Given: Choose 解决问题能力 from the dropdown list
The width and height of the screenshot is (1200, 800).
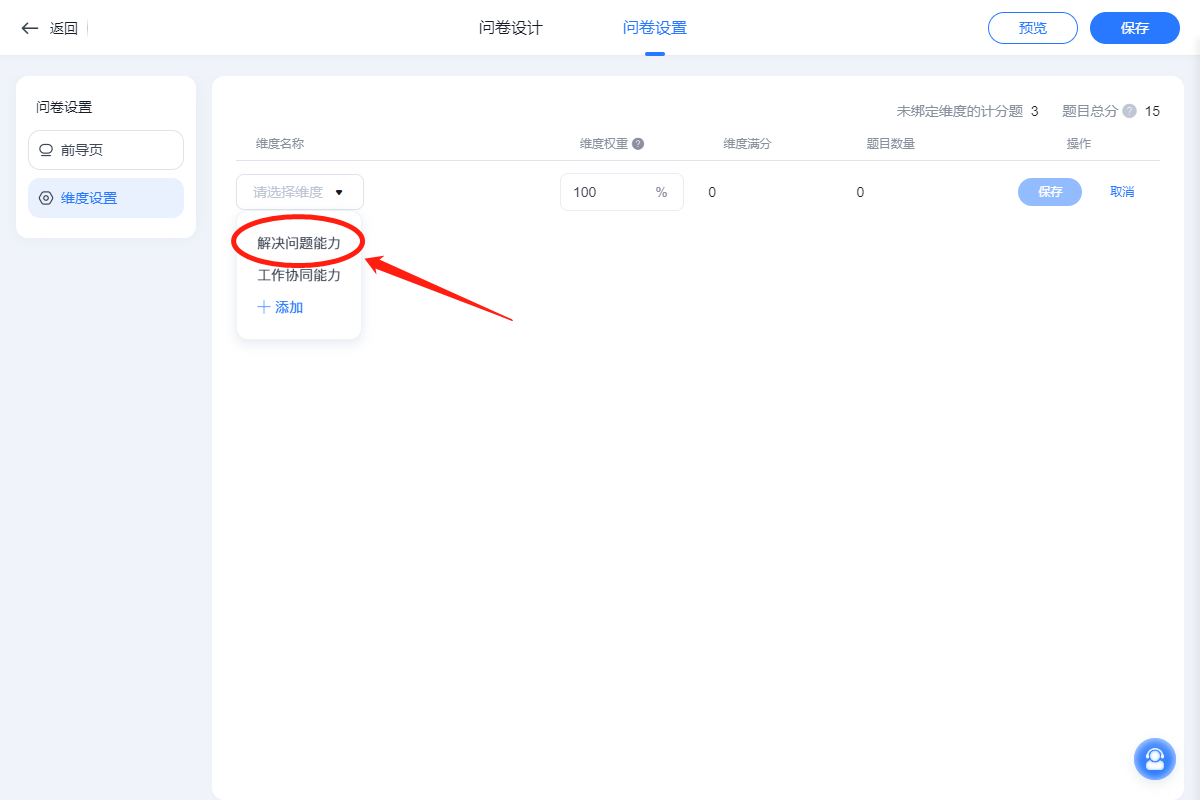Looking at the screenshot, I should (x=299, y=243).
